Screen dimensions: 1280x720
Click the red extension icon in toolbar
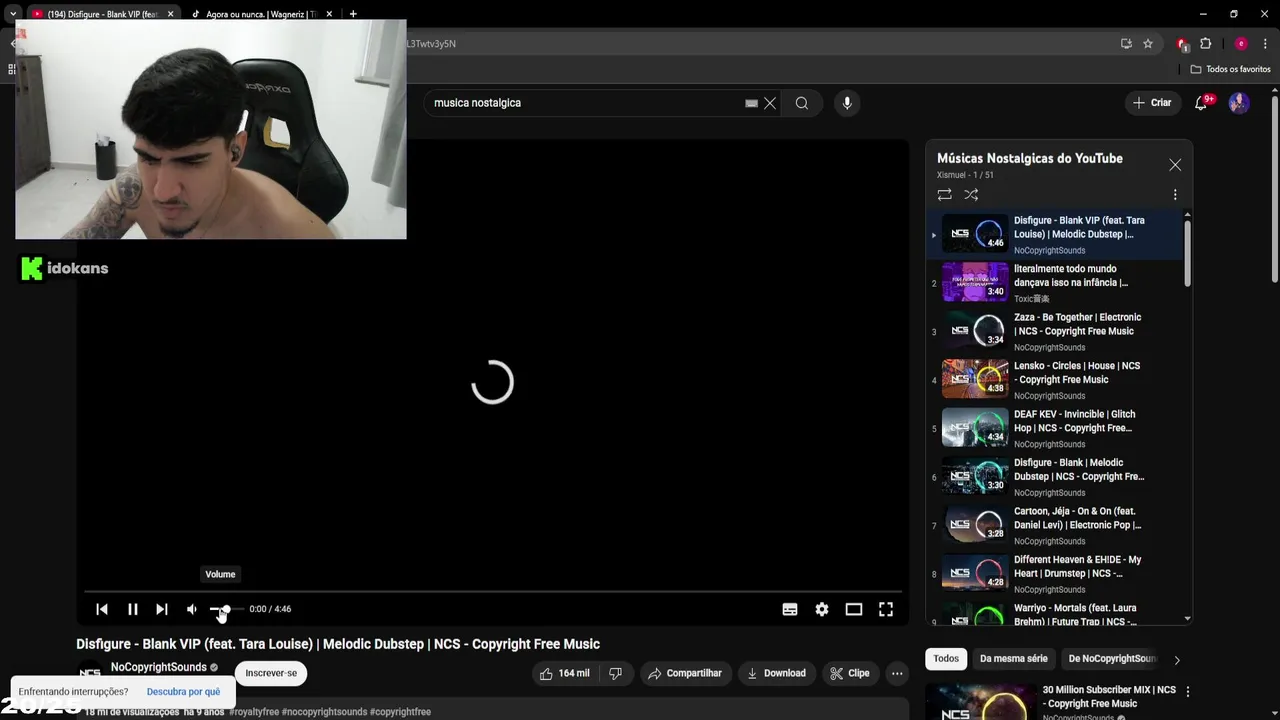pyautogui.click(x=1182, y=44)
